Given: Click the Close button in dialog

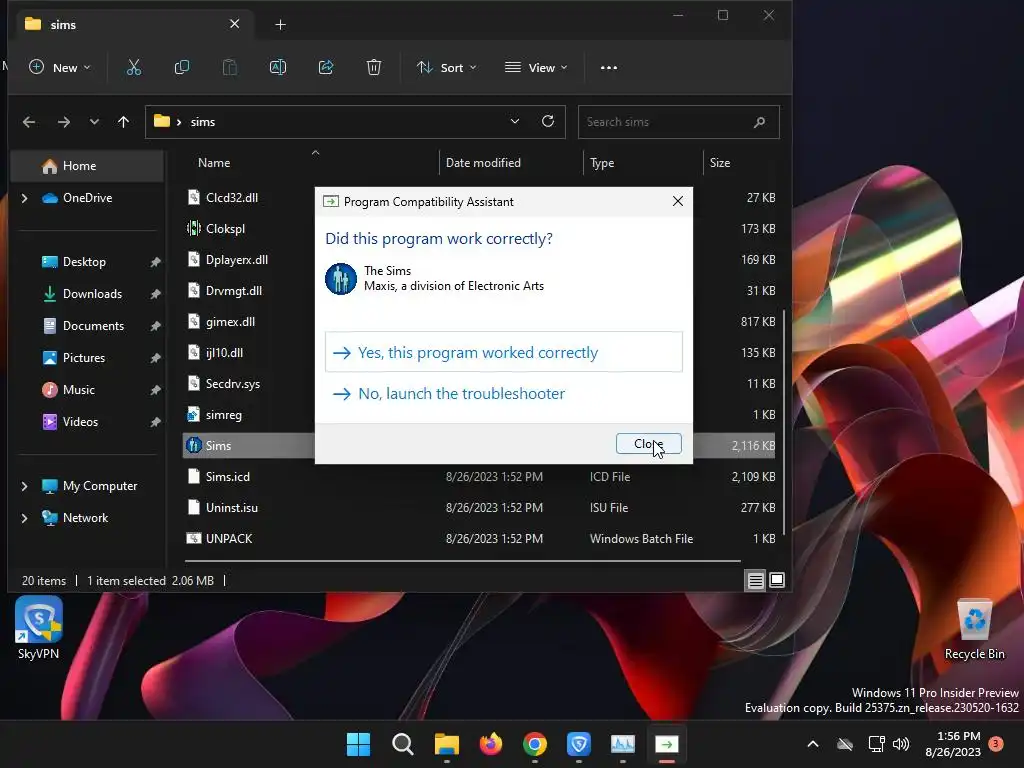Looking at the screenshot, I should click(x=648, y=443).
